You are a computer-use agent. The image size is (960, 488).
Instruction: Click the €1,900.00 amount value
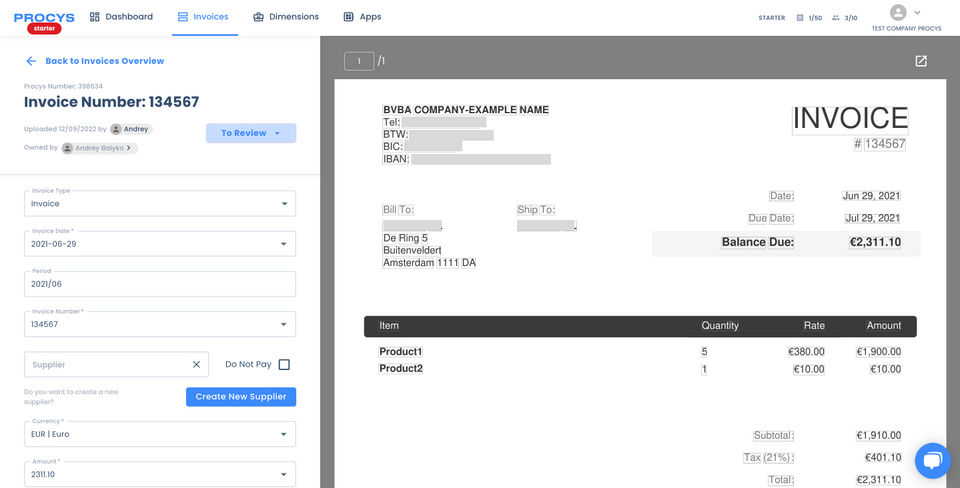click(x=879, y=352)
